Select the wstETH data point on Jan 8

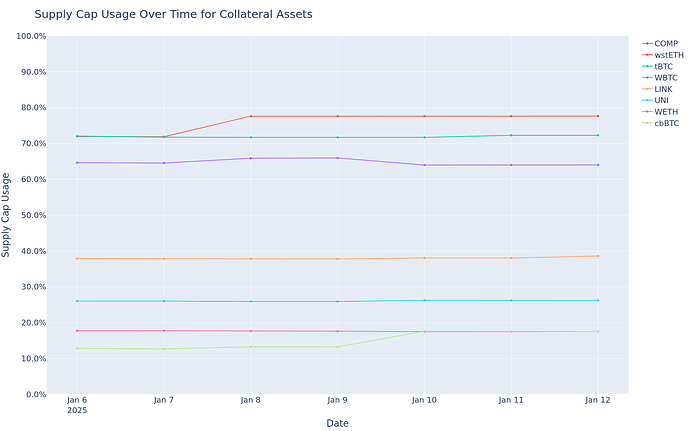point(251,117)
